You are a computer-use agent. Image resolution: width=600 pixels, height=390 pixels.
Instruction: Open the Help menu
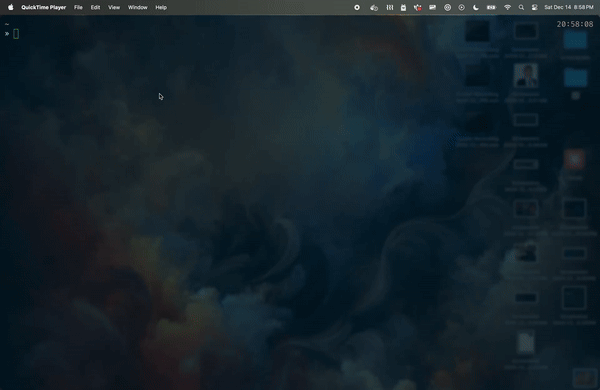[161, 7]
